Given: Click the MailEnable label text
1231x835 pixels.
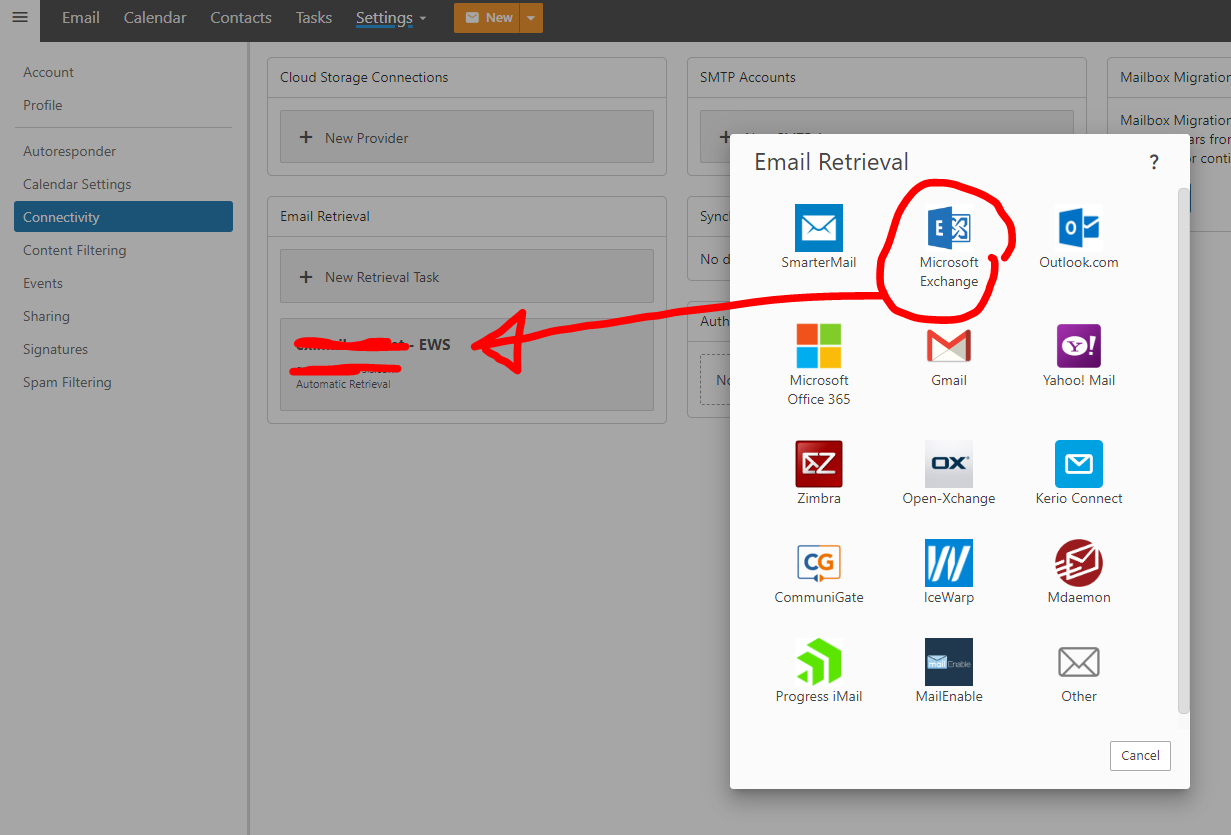Looking at the screenshot, I should coord(949,697).
